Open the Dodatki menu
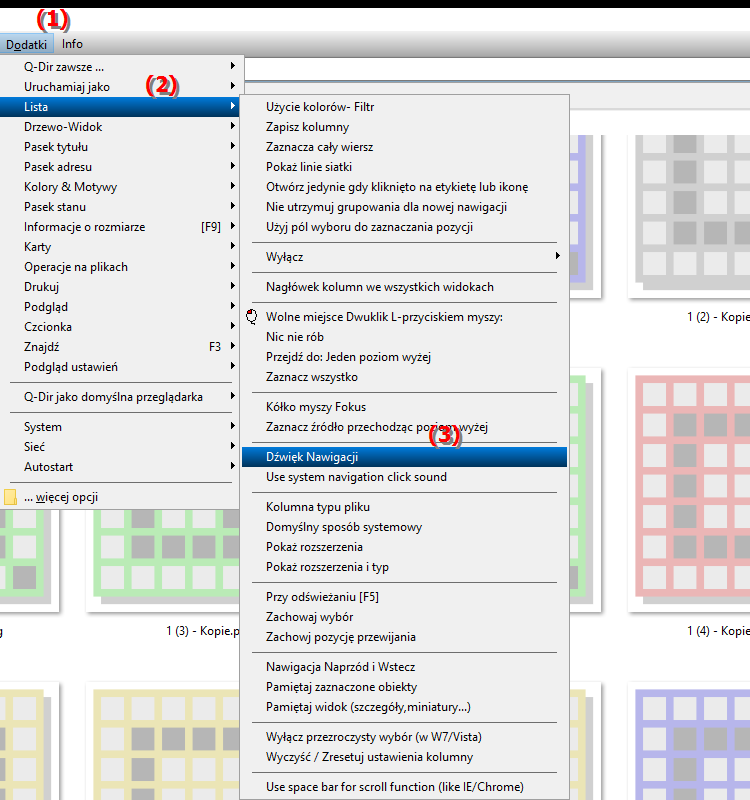Image resolution: width=750 pixels, height=800 pixels. pos(26,44)
